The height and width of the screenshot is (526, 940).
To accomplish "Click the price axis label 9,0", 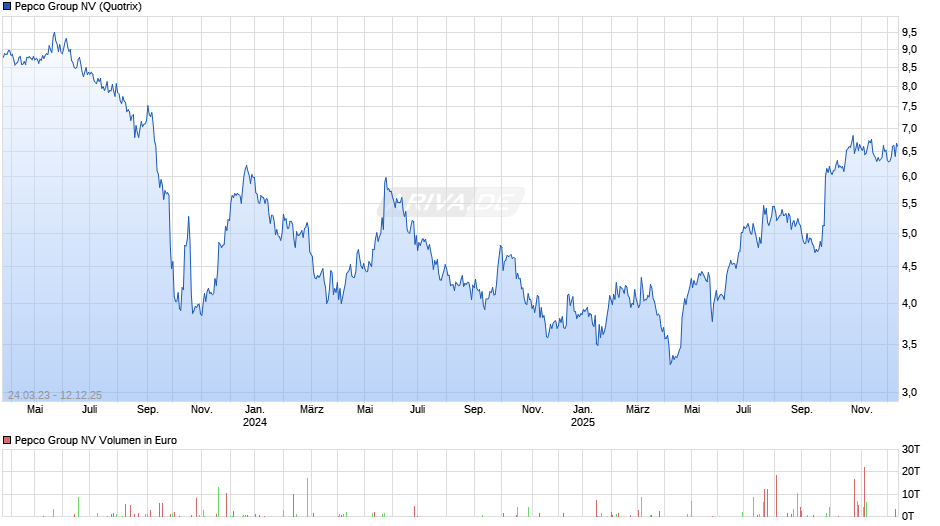I will [x=909, y=50].
